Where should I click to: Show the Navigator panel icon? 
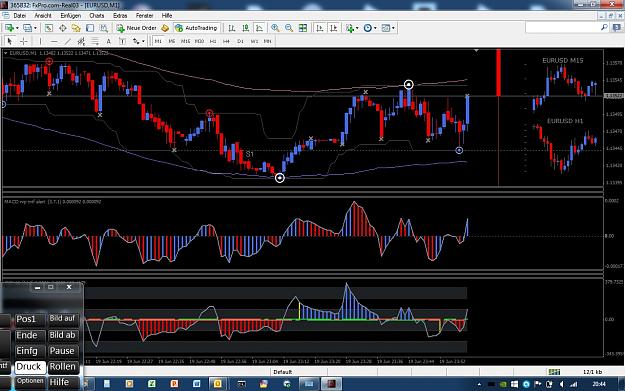tap(76, 28)
